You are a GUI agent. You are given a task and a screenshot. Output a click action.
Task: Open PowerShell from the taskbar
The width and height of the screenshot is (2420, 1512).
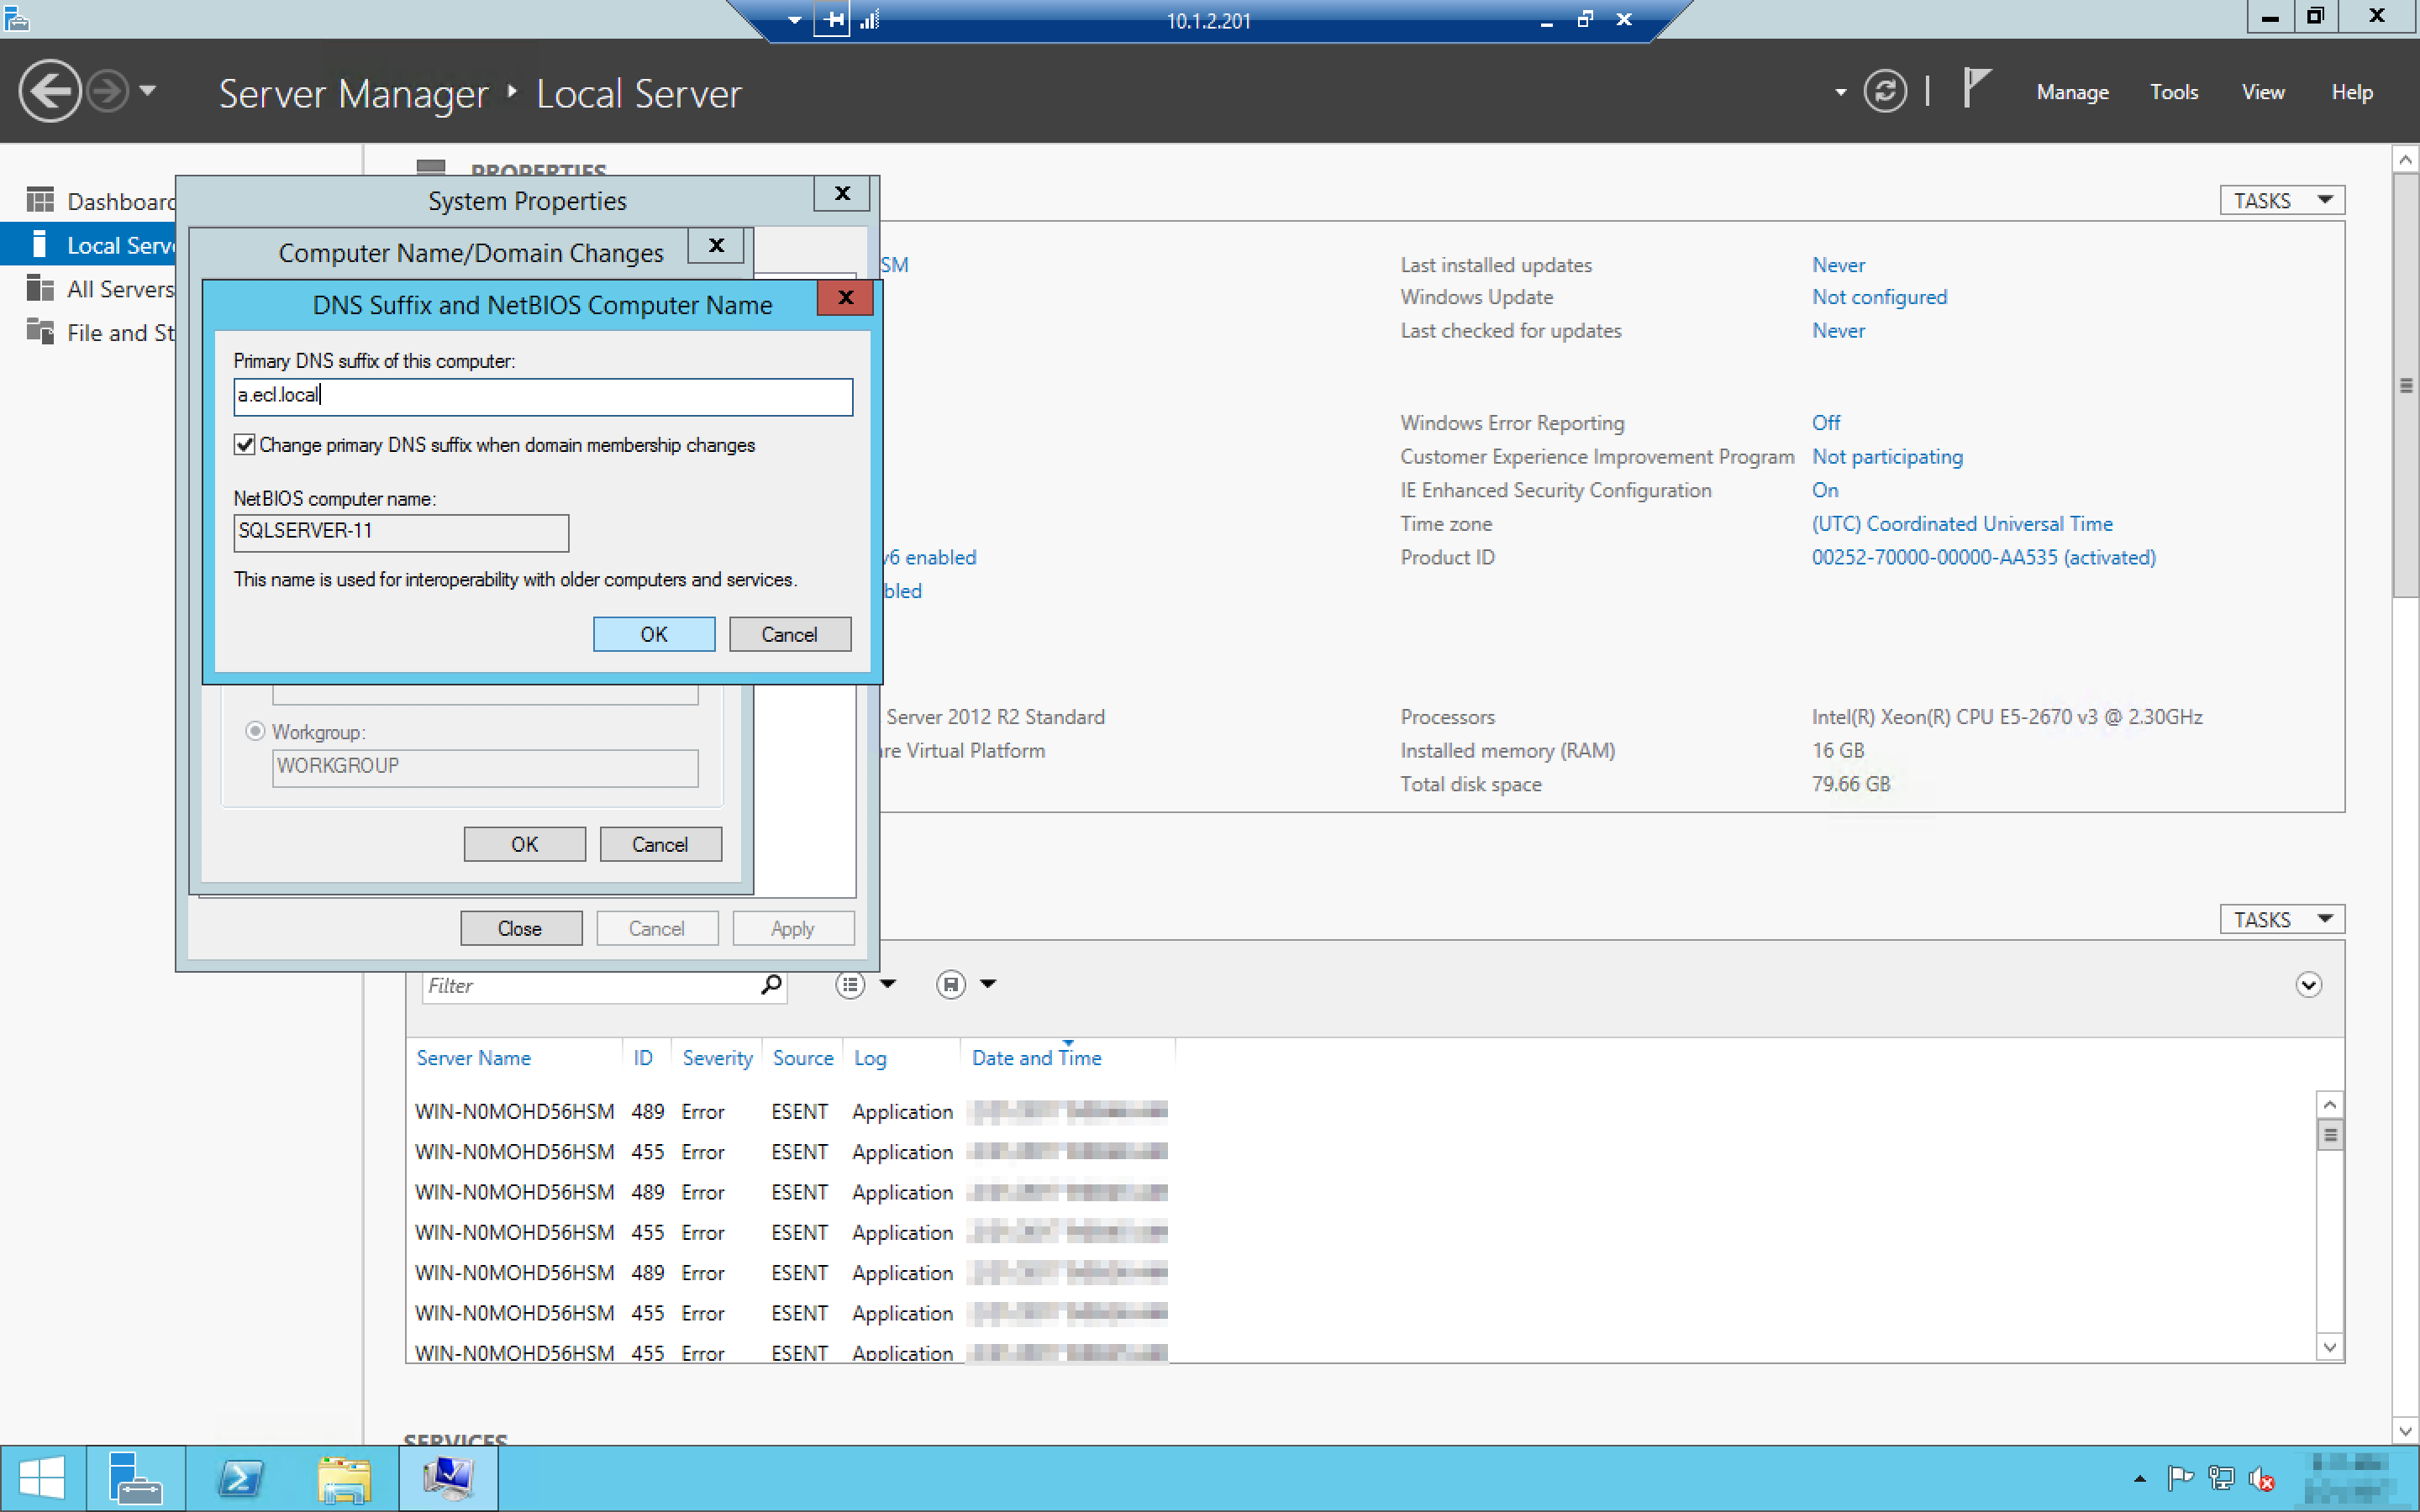(x=240, y=1478)
